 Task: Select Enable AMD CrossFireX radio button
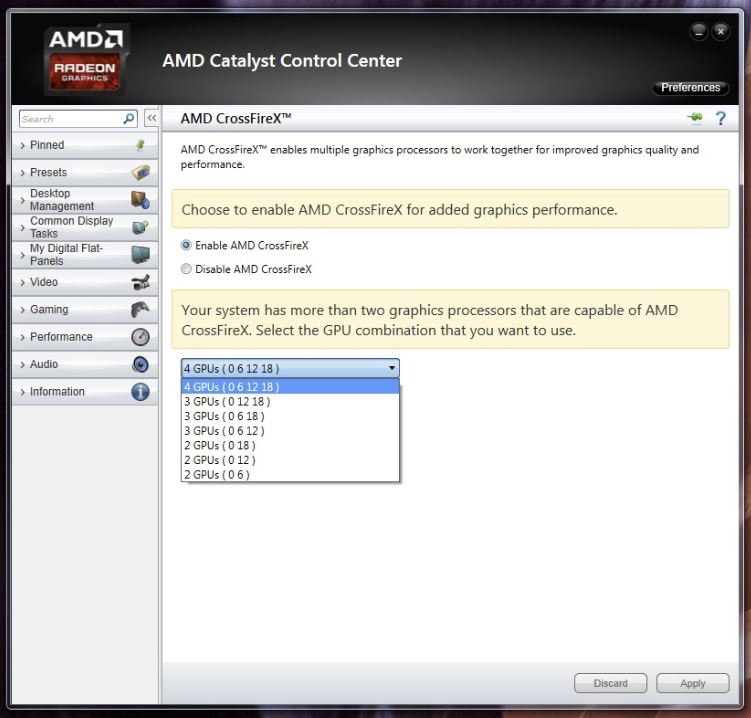coord(186,245)
